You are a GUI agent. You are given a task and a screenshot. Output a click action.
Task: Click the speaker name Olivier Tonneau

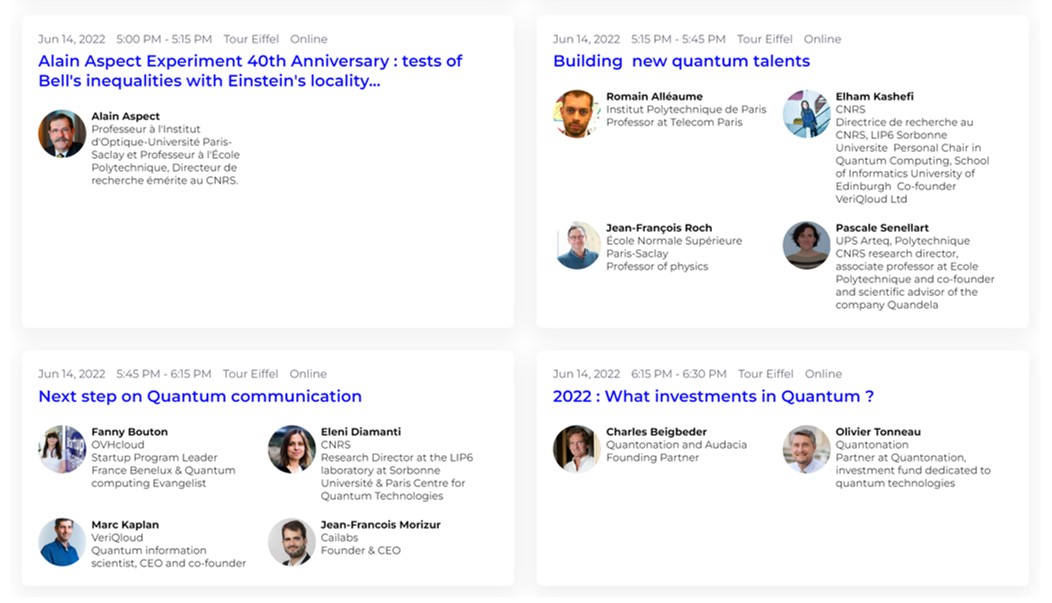[878, 432]
